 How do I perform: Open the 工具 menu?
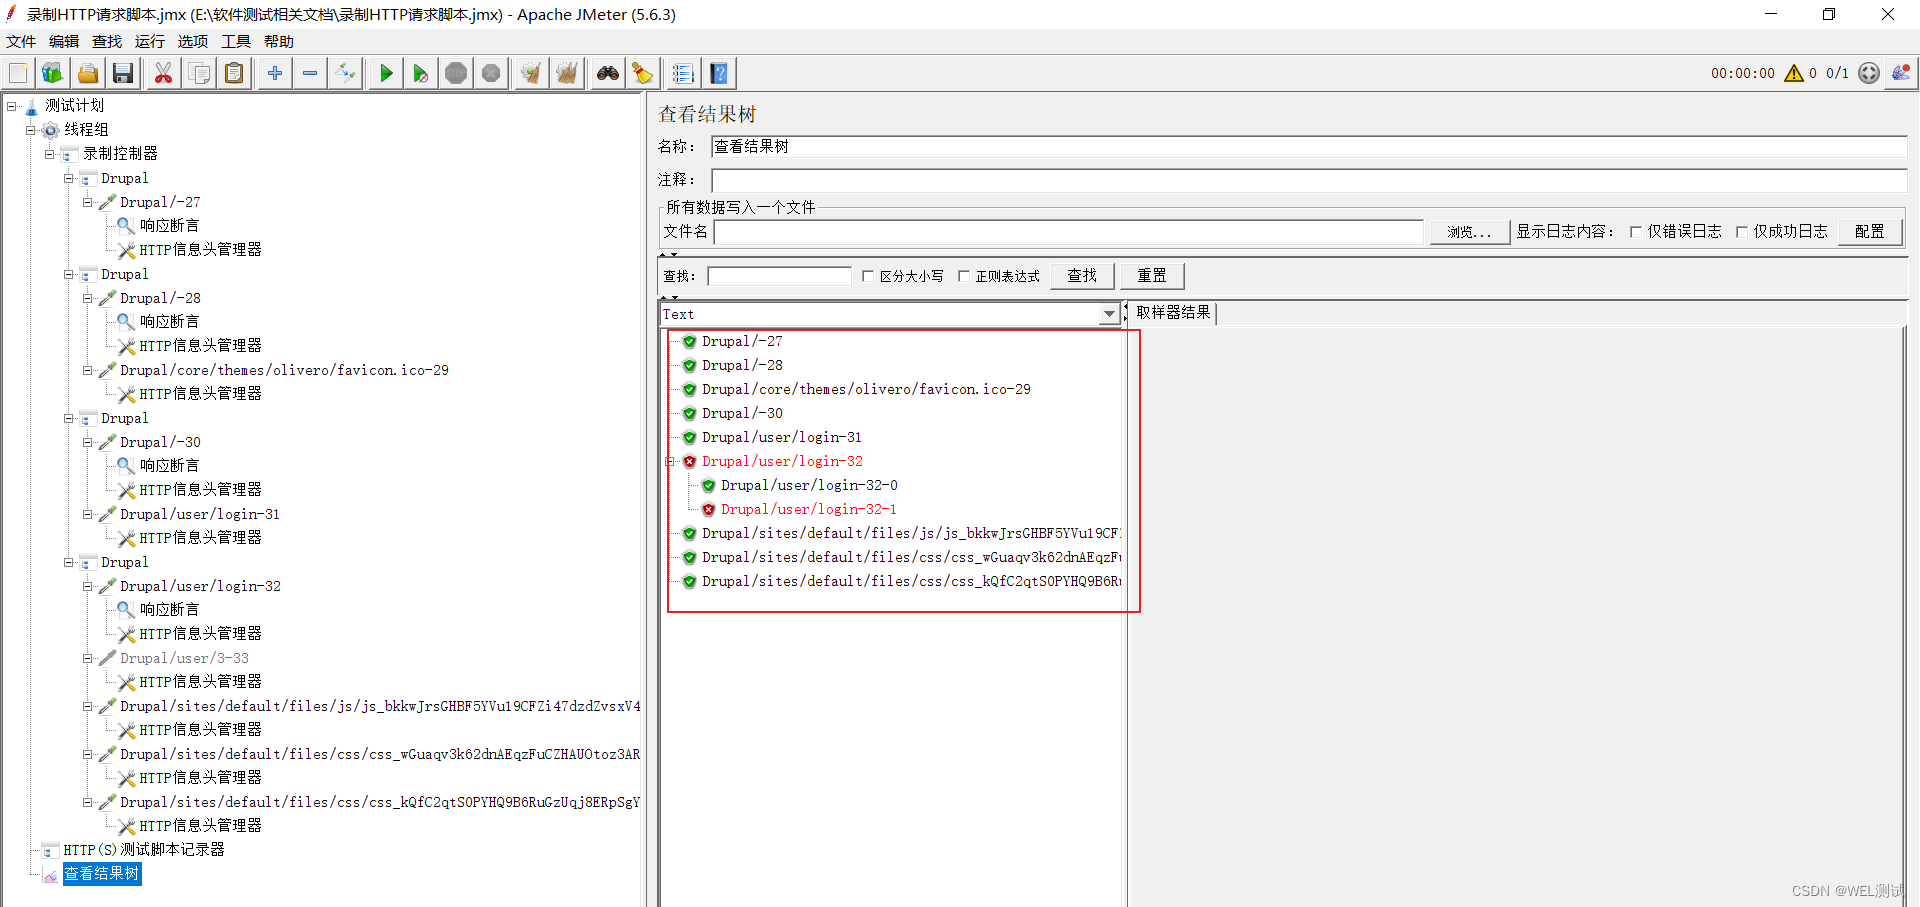(x=236, y=41)
